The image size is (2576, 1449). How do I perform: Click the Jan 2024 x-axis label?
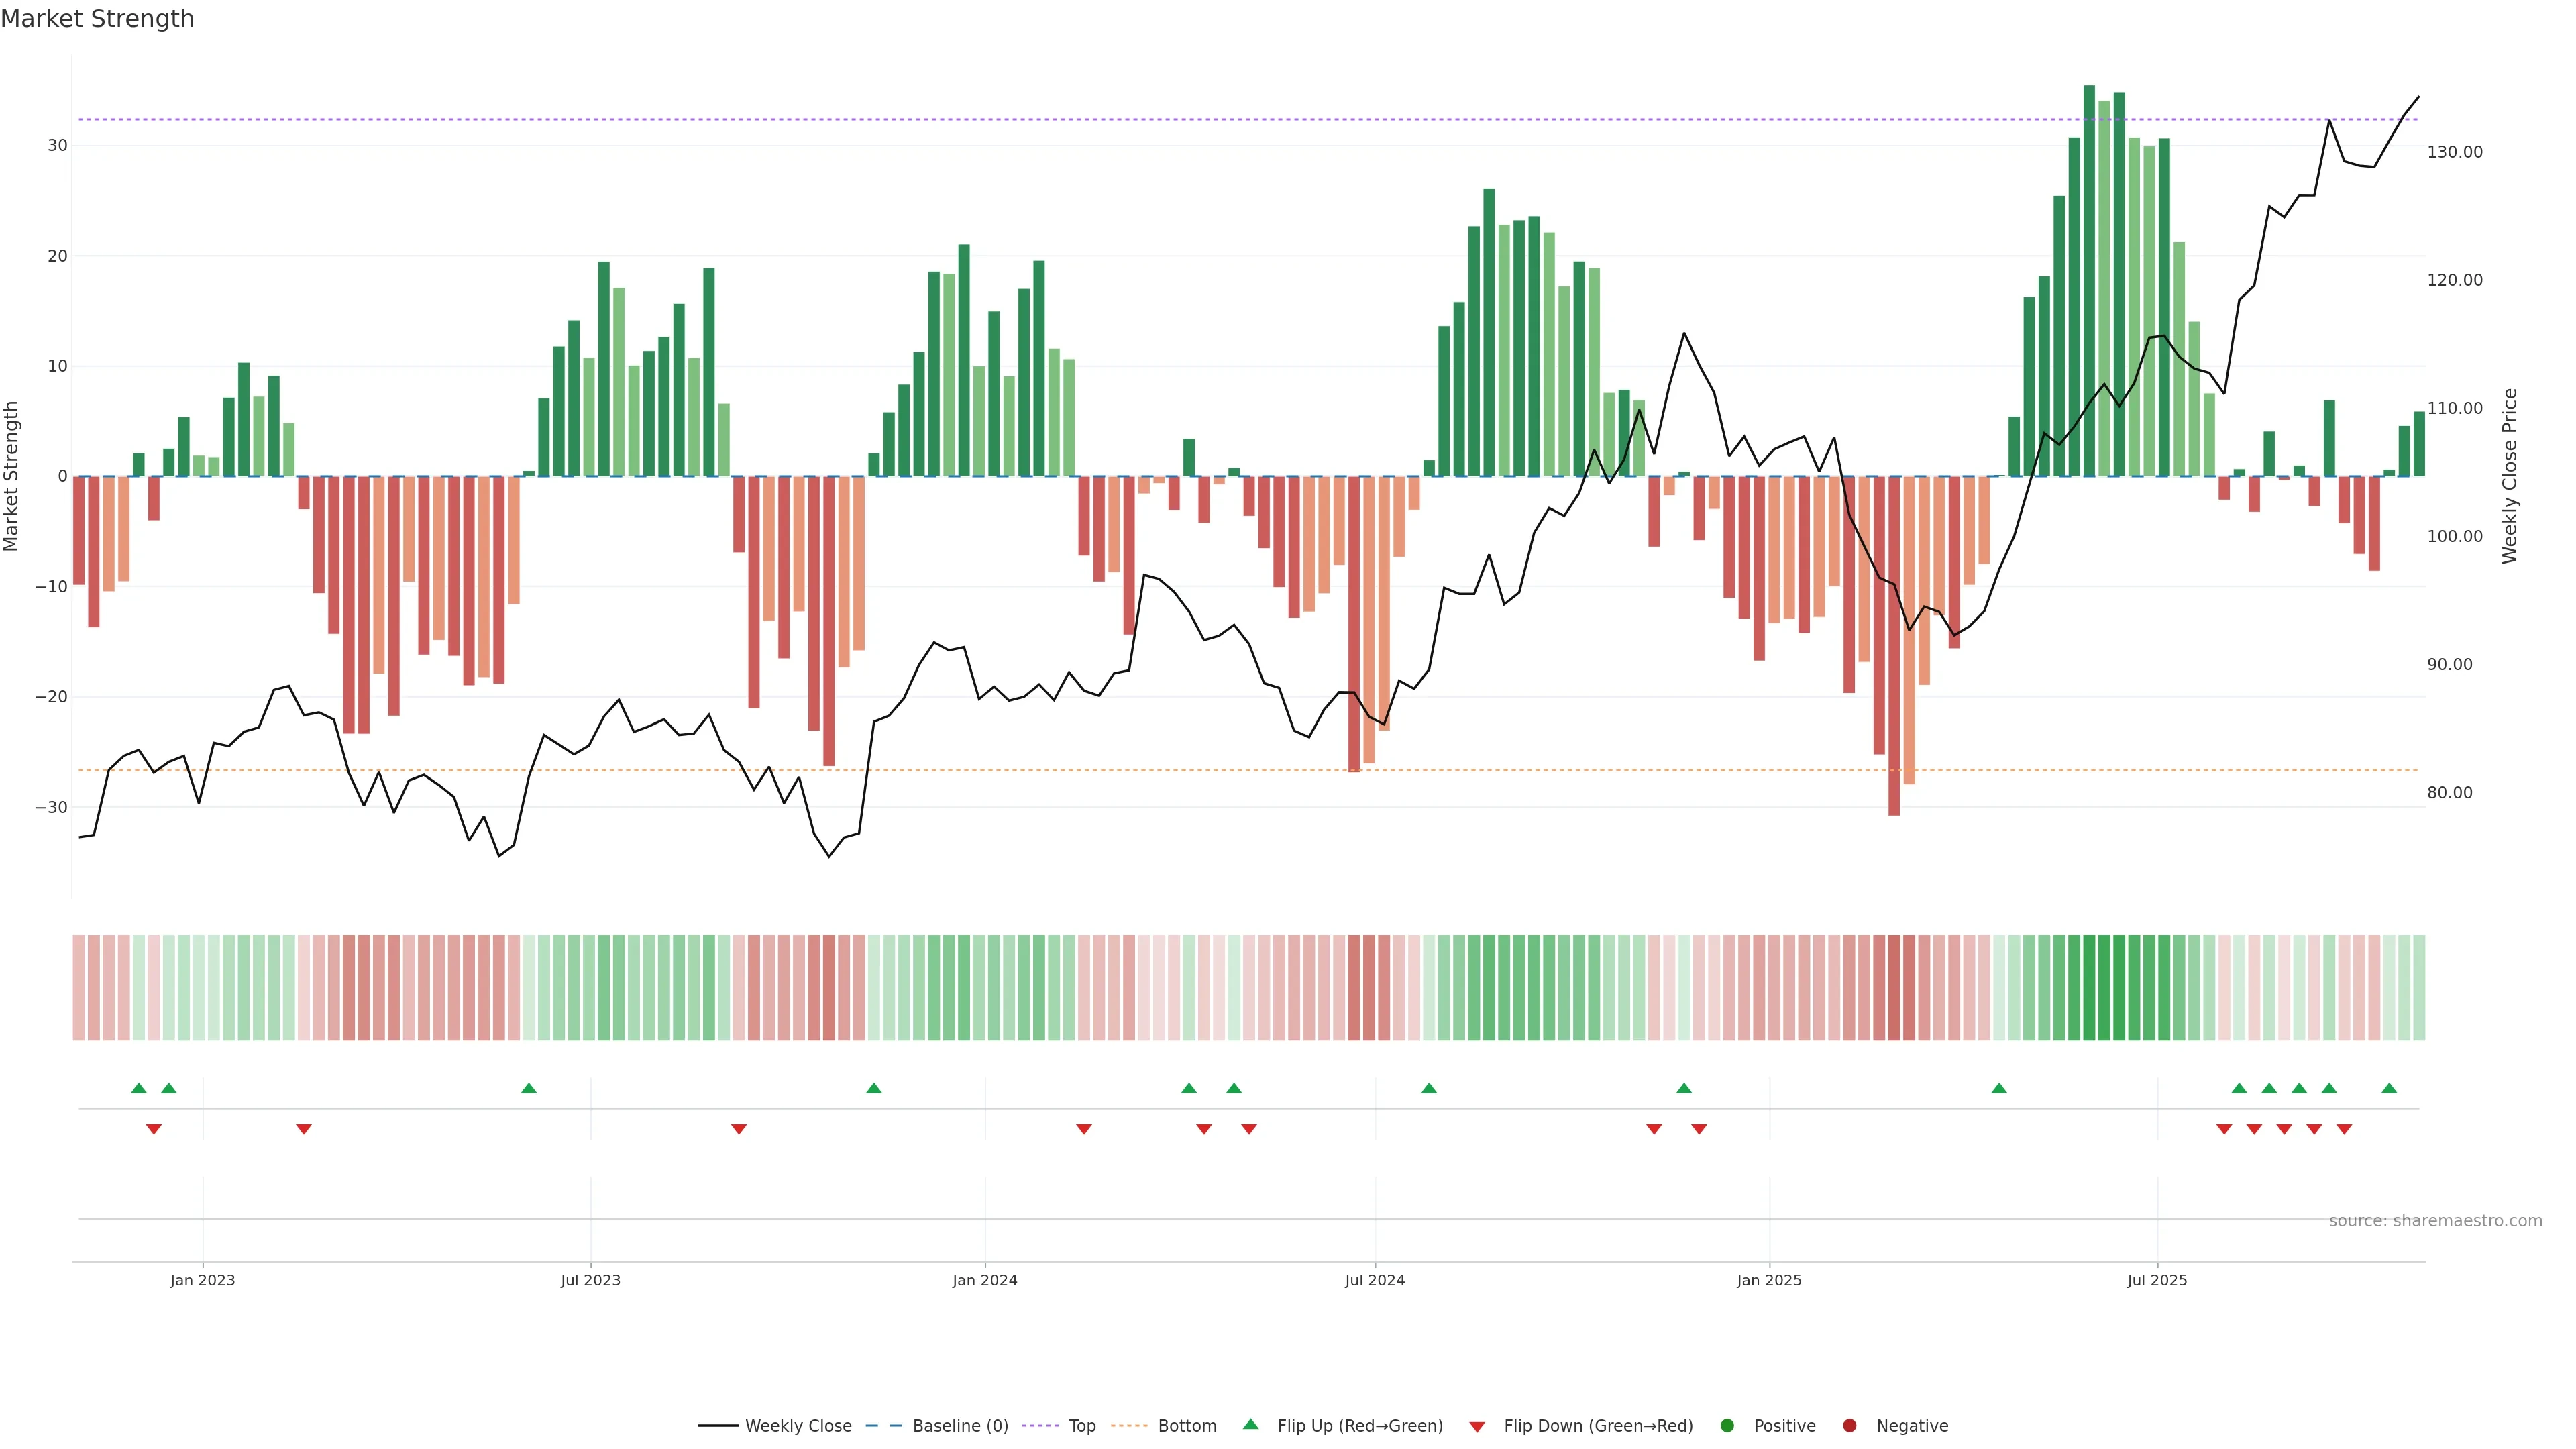coord(984,1280)
